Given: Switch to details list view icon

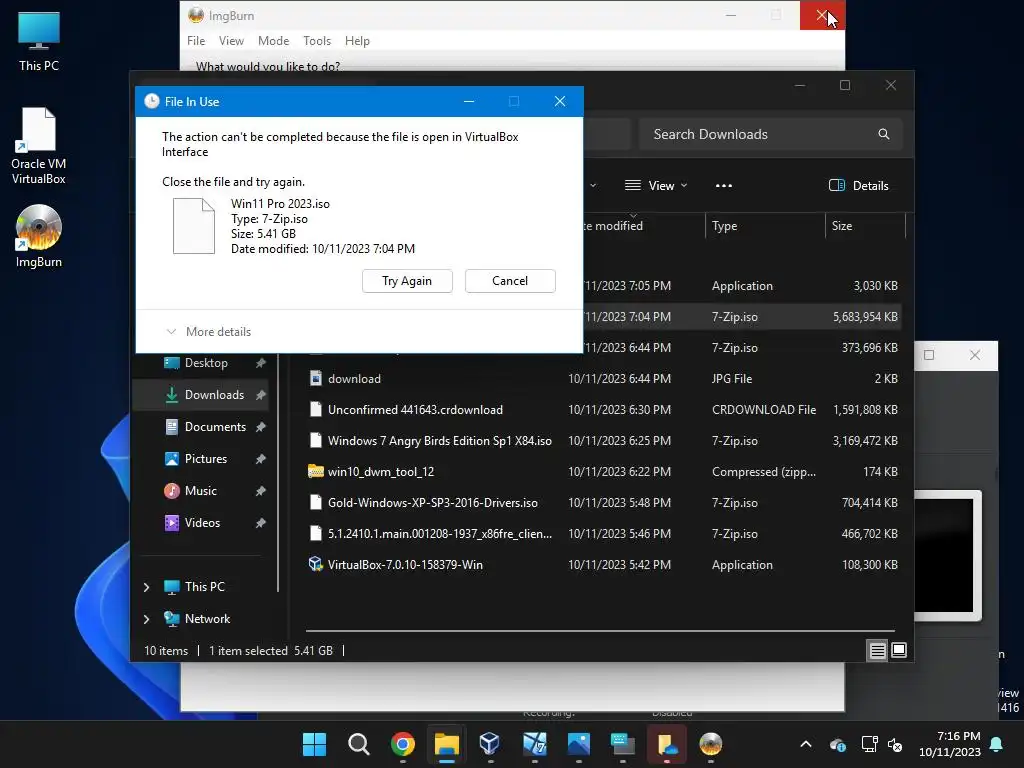Looking at the screenshot, I should pyautogui.click(x=877, y=650).
